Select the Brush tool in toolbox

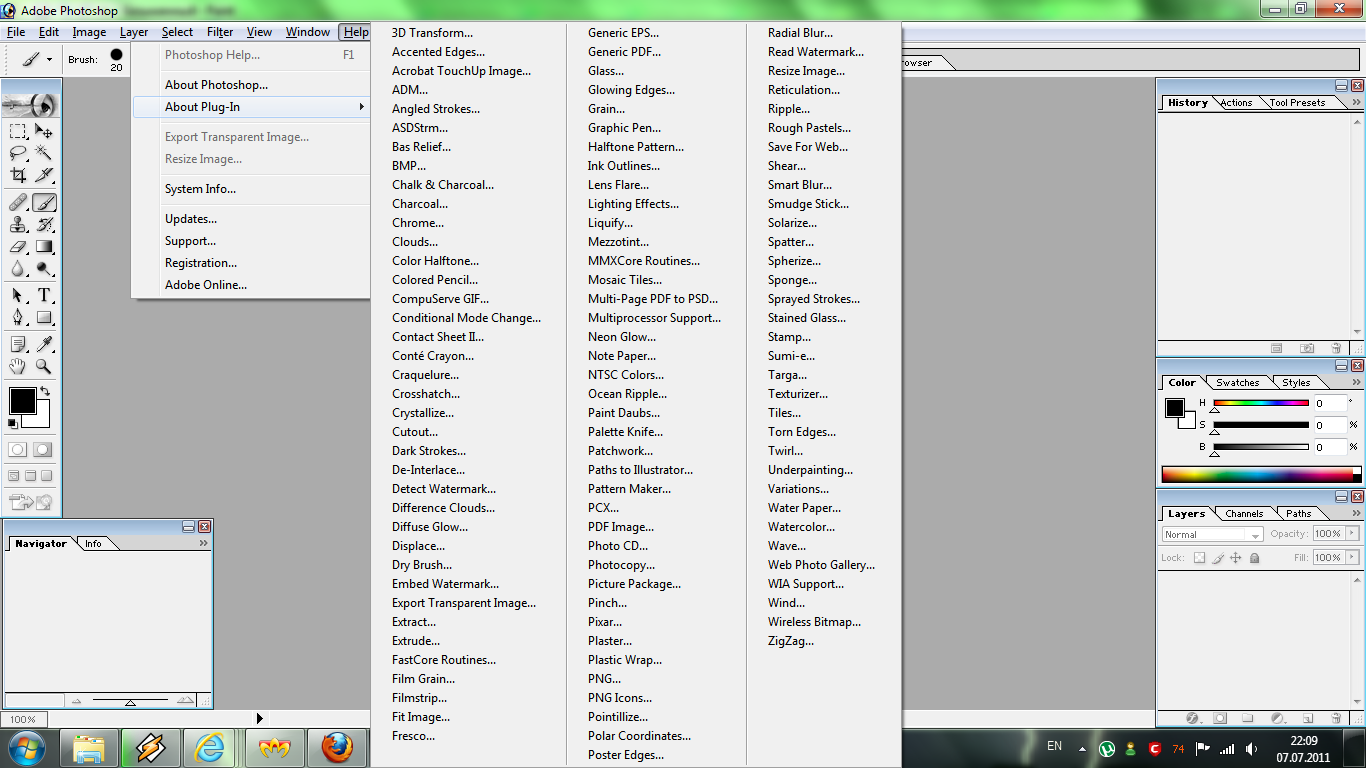44,203
